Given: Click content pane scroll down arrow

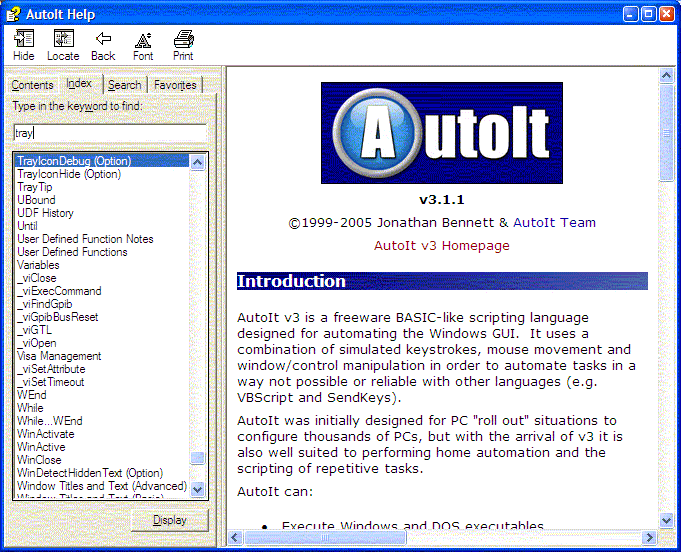Looking at the screenshot, I should coord(666,520).
